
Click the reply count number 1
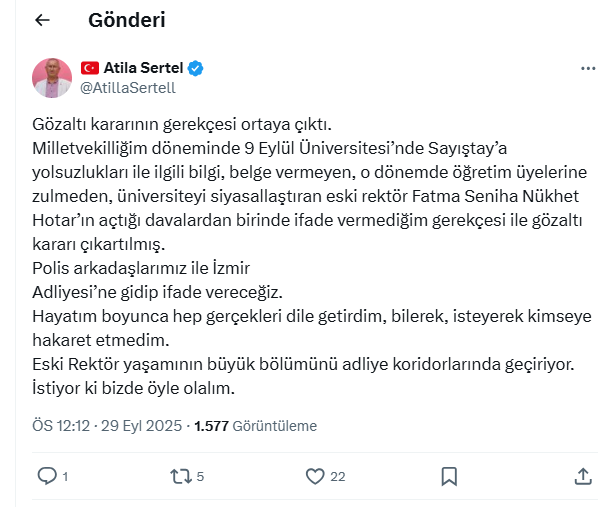coord(65,477)
